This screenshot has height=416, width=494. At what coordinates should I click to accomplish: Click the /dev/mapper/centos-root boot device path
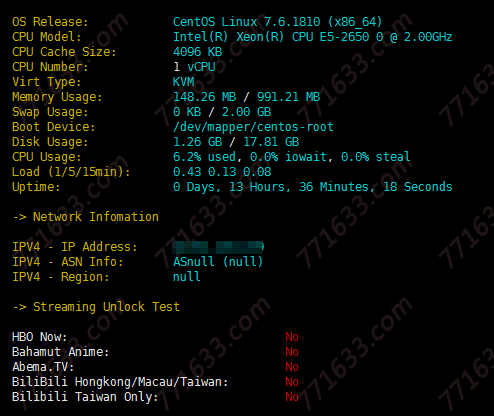tap(253, 127)
